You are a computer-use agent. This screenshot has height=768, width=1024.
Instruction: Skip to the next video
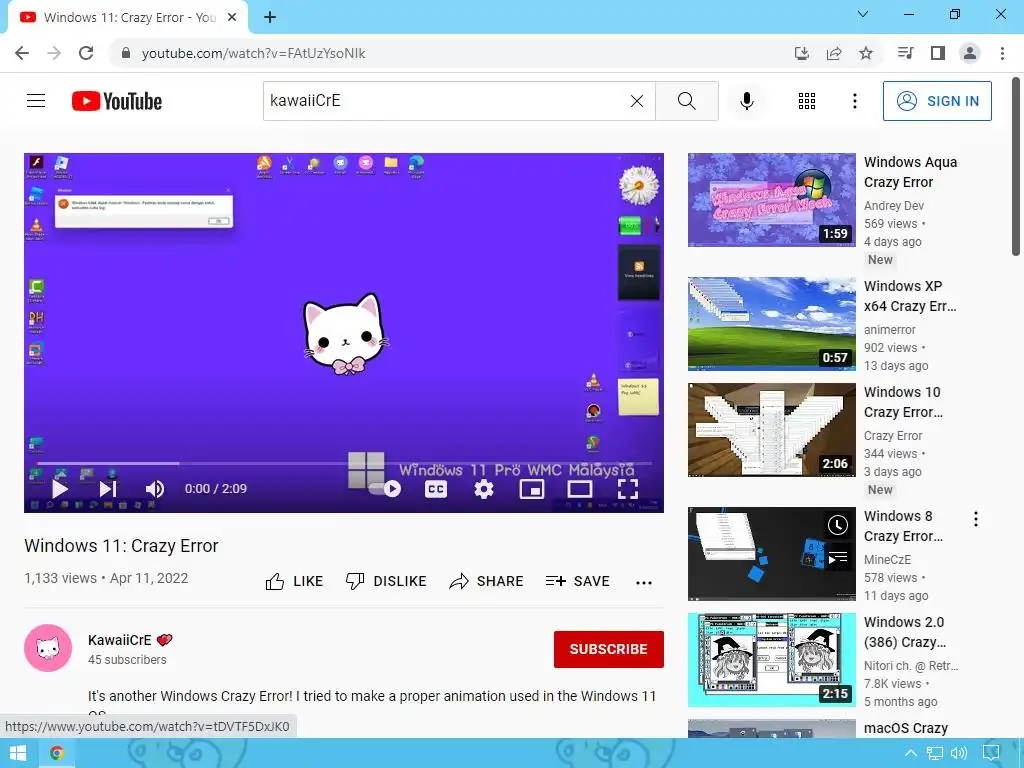(x=108, y=488)
